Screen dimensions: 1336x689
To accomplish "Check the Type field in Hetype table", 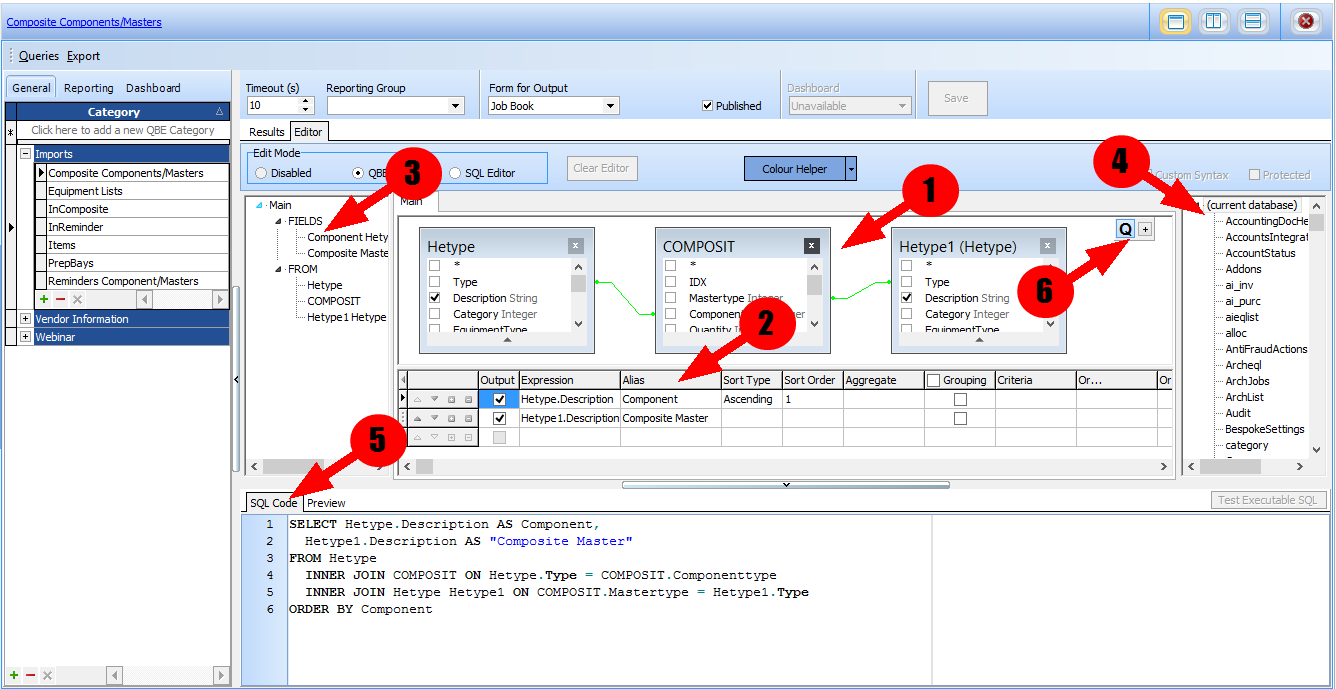I will tap(434, 282).
